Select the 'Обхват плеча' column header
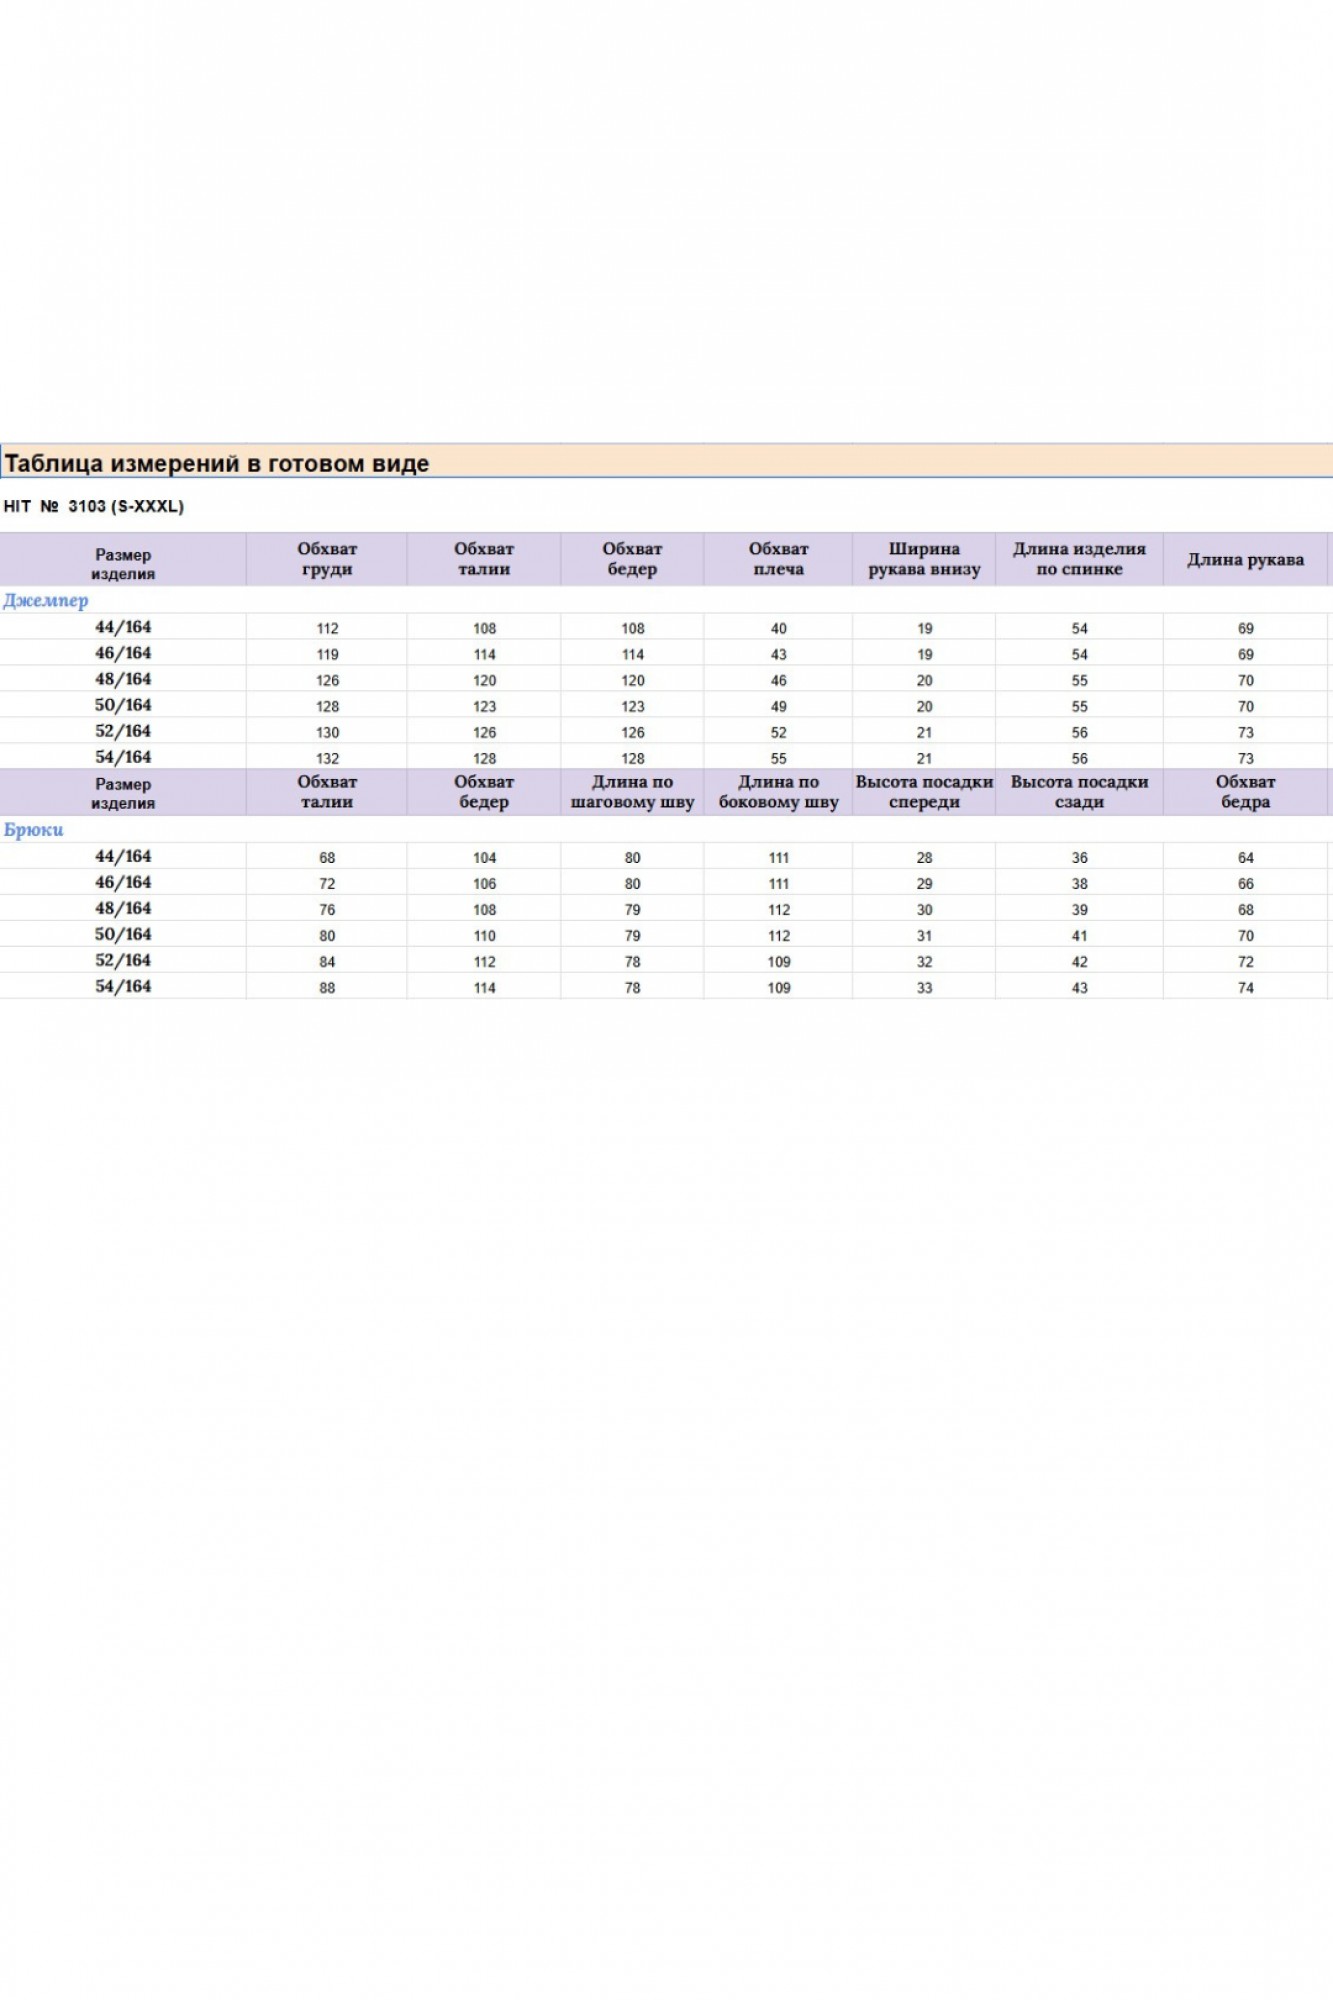 pyautogui.click(x=778, y=559)
